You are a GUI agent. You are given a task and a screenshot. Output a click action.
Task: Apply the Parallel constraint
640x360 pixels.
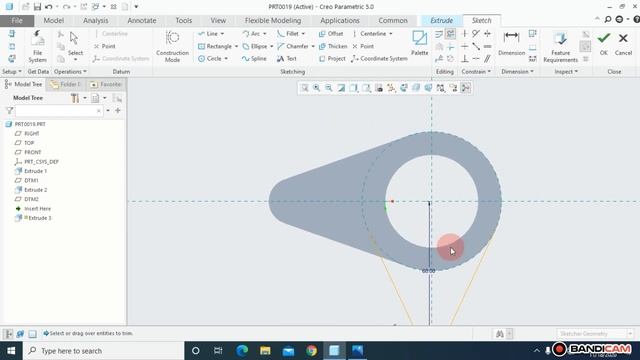(487, 59)
